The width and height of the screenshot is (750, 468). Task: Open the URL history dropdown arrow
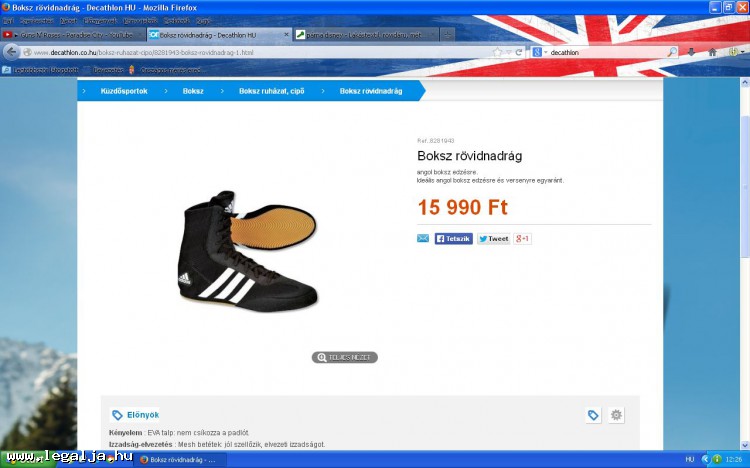click(509, 52)
